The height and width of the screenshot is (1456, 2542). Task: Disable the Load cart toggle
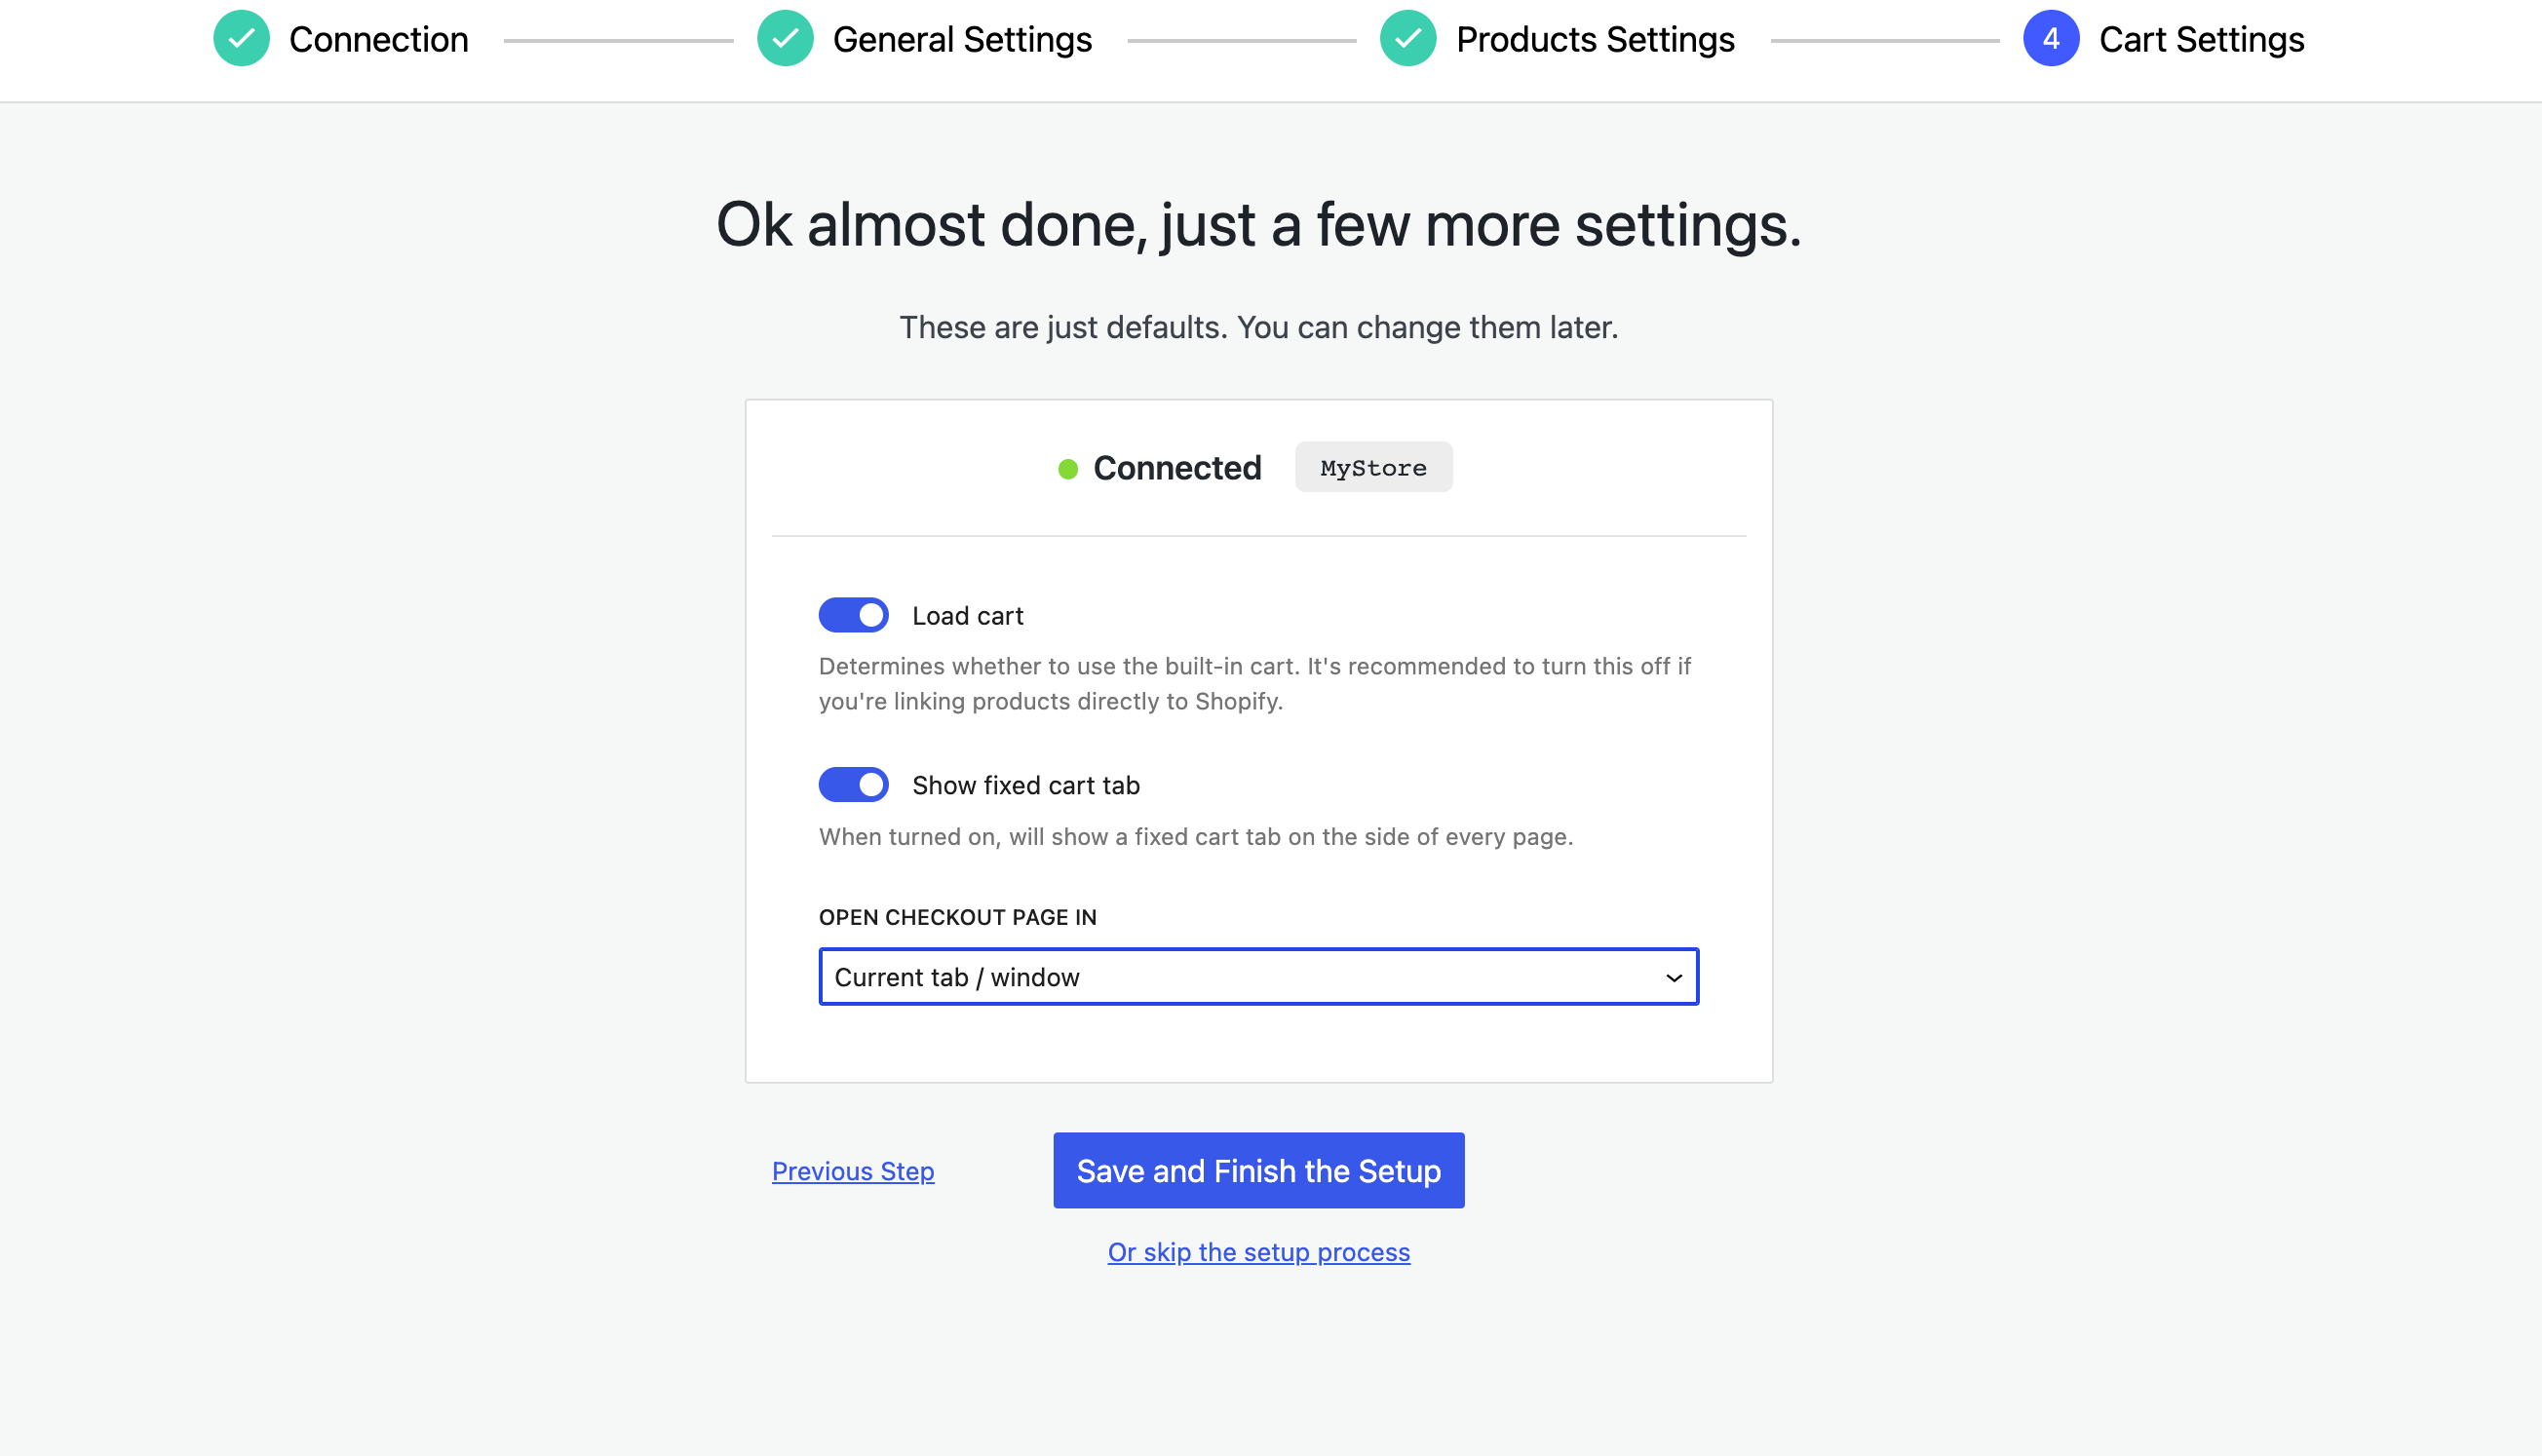coord(853,615)
